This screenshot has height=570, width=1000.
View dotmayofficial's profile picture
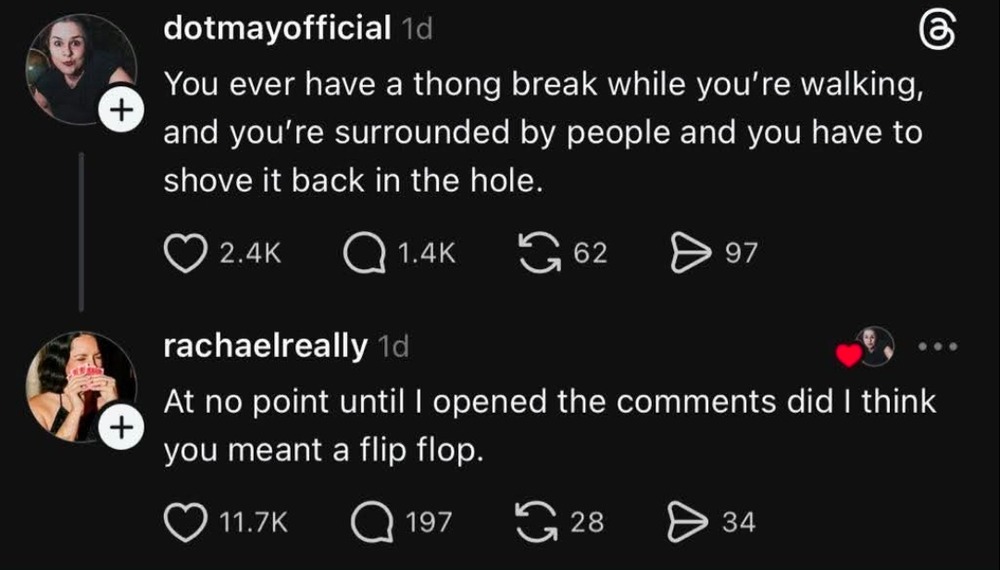[x=79, y=70]
